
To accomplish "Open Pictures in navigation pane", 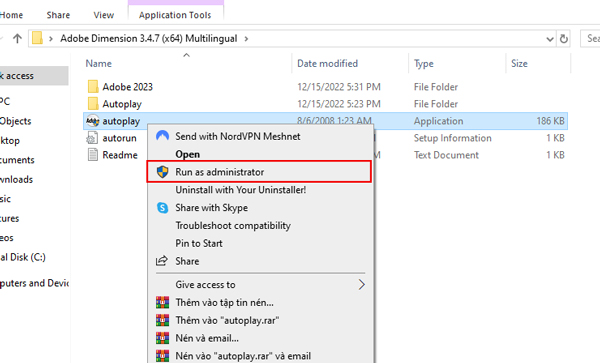I will pyautogui.click(x=10, y=218).
